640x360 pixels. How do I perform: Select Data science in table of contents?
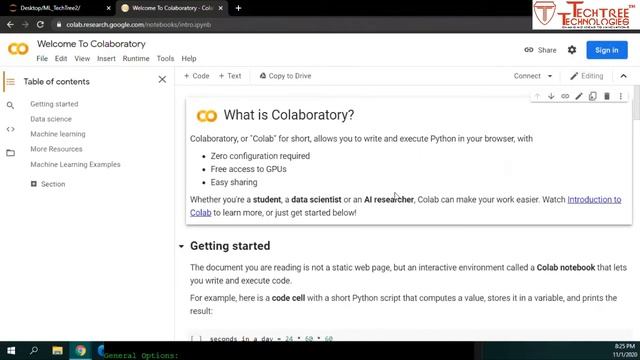51,119
